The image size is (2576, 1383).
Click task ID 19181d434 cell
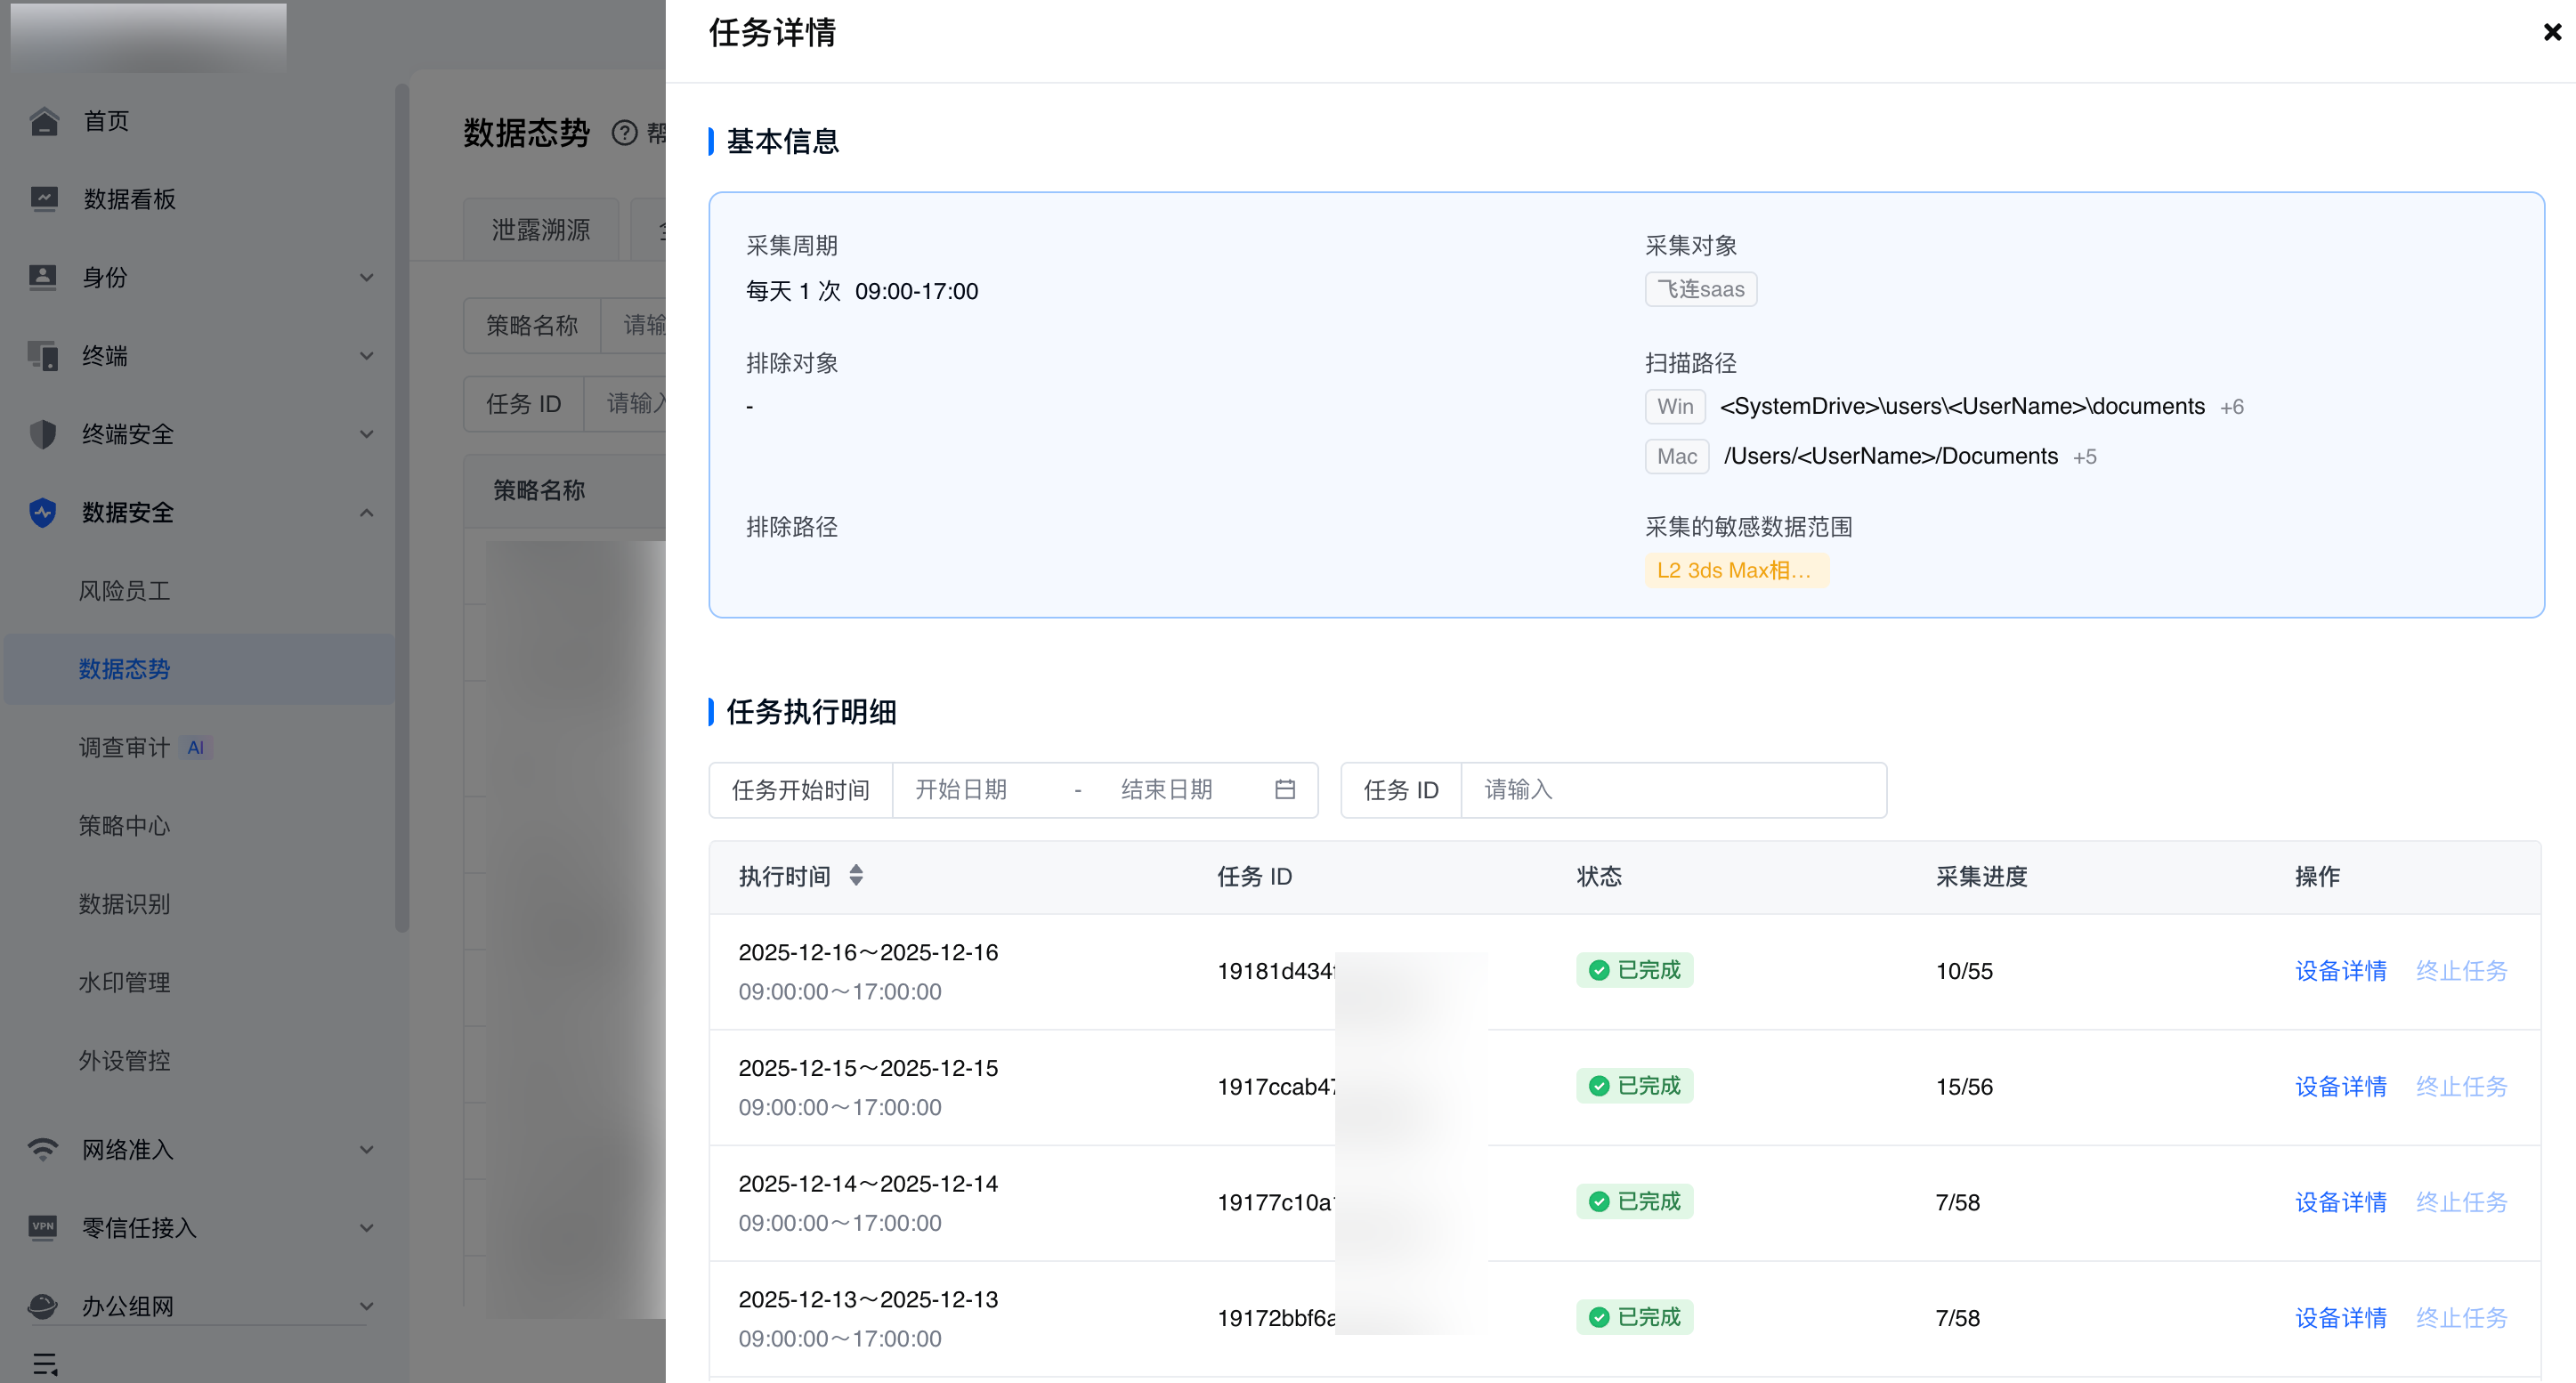1276,971
